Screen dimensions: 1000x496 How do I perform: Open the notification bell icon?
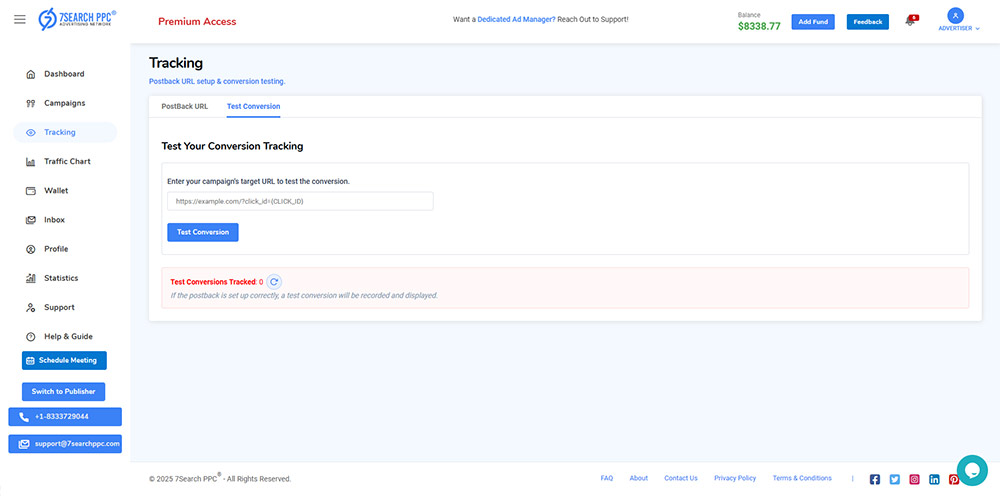click(x=910, y=21)
